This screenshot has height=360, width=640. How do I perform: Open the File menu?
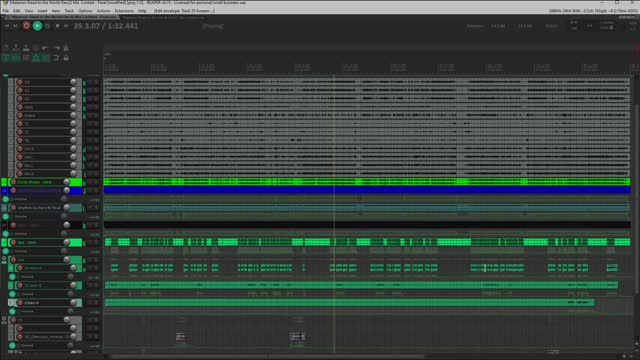6,11
